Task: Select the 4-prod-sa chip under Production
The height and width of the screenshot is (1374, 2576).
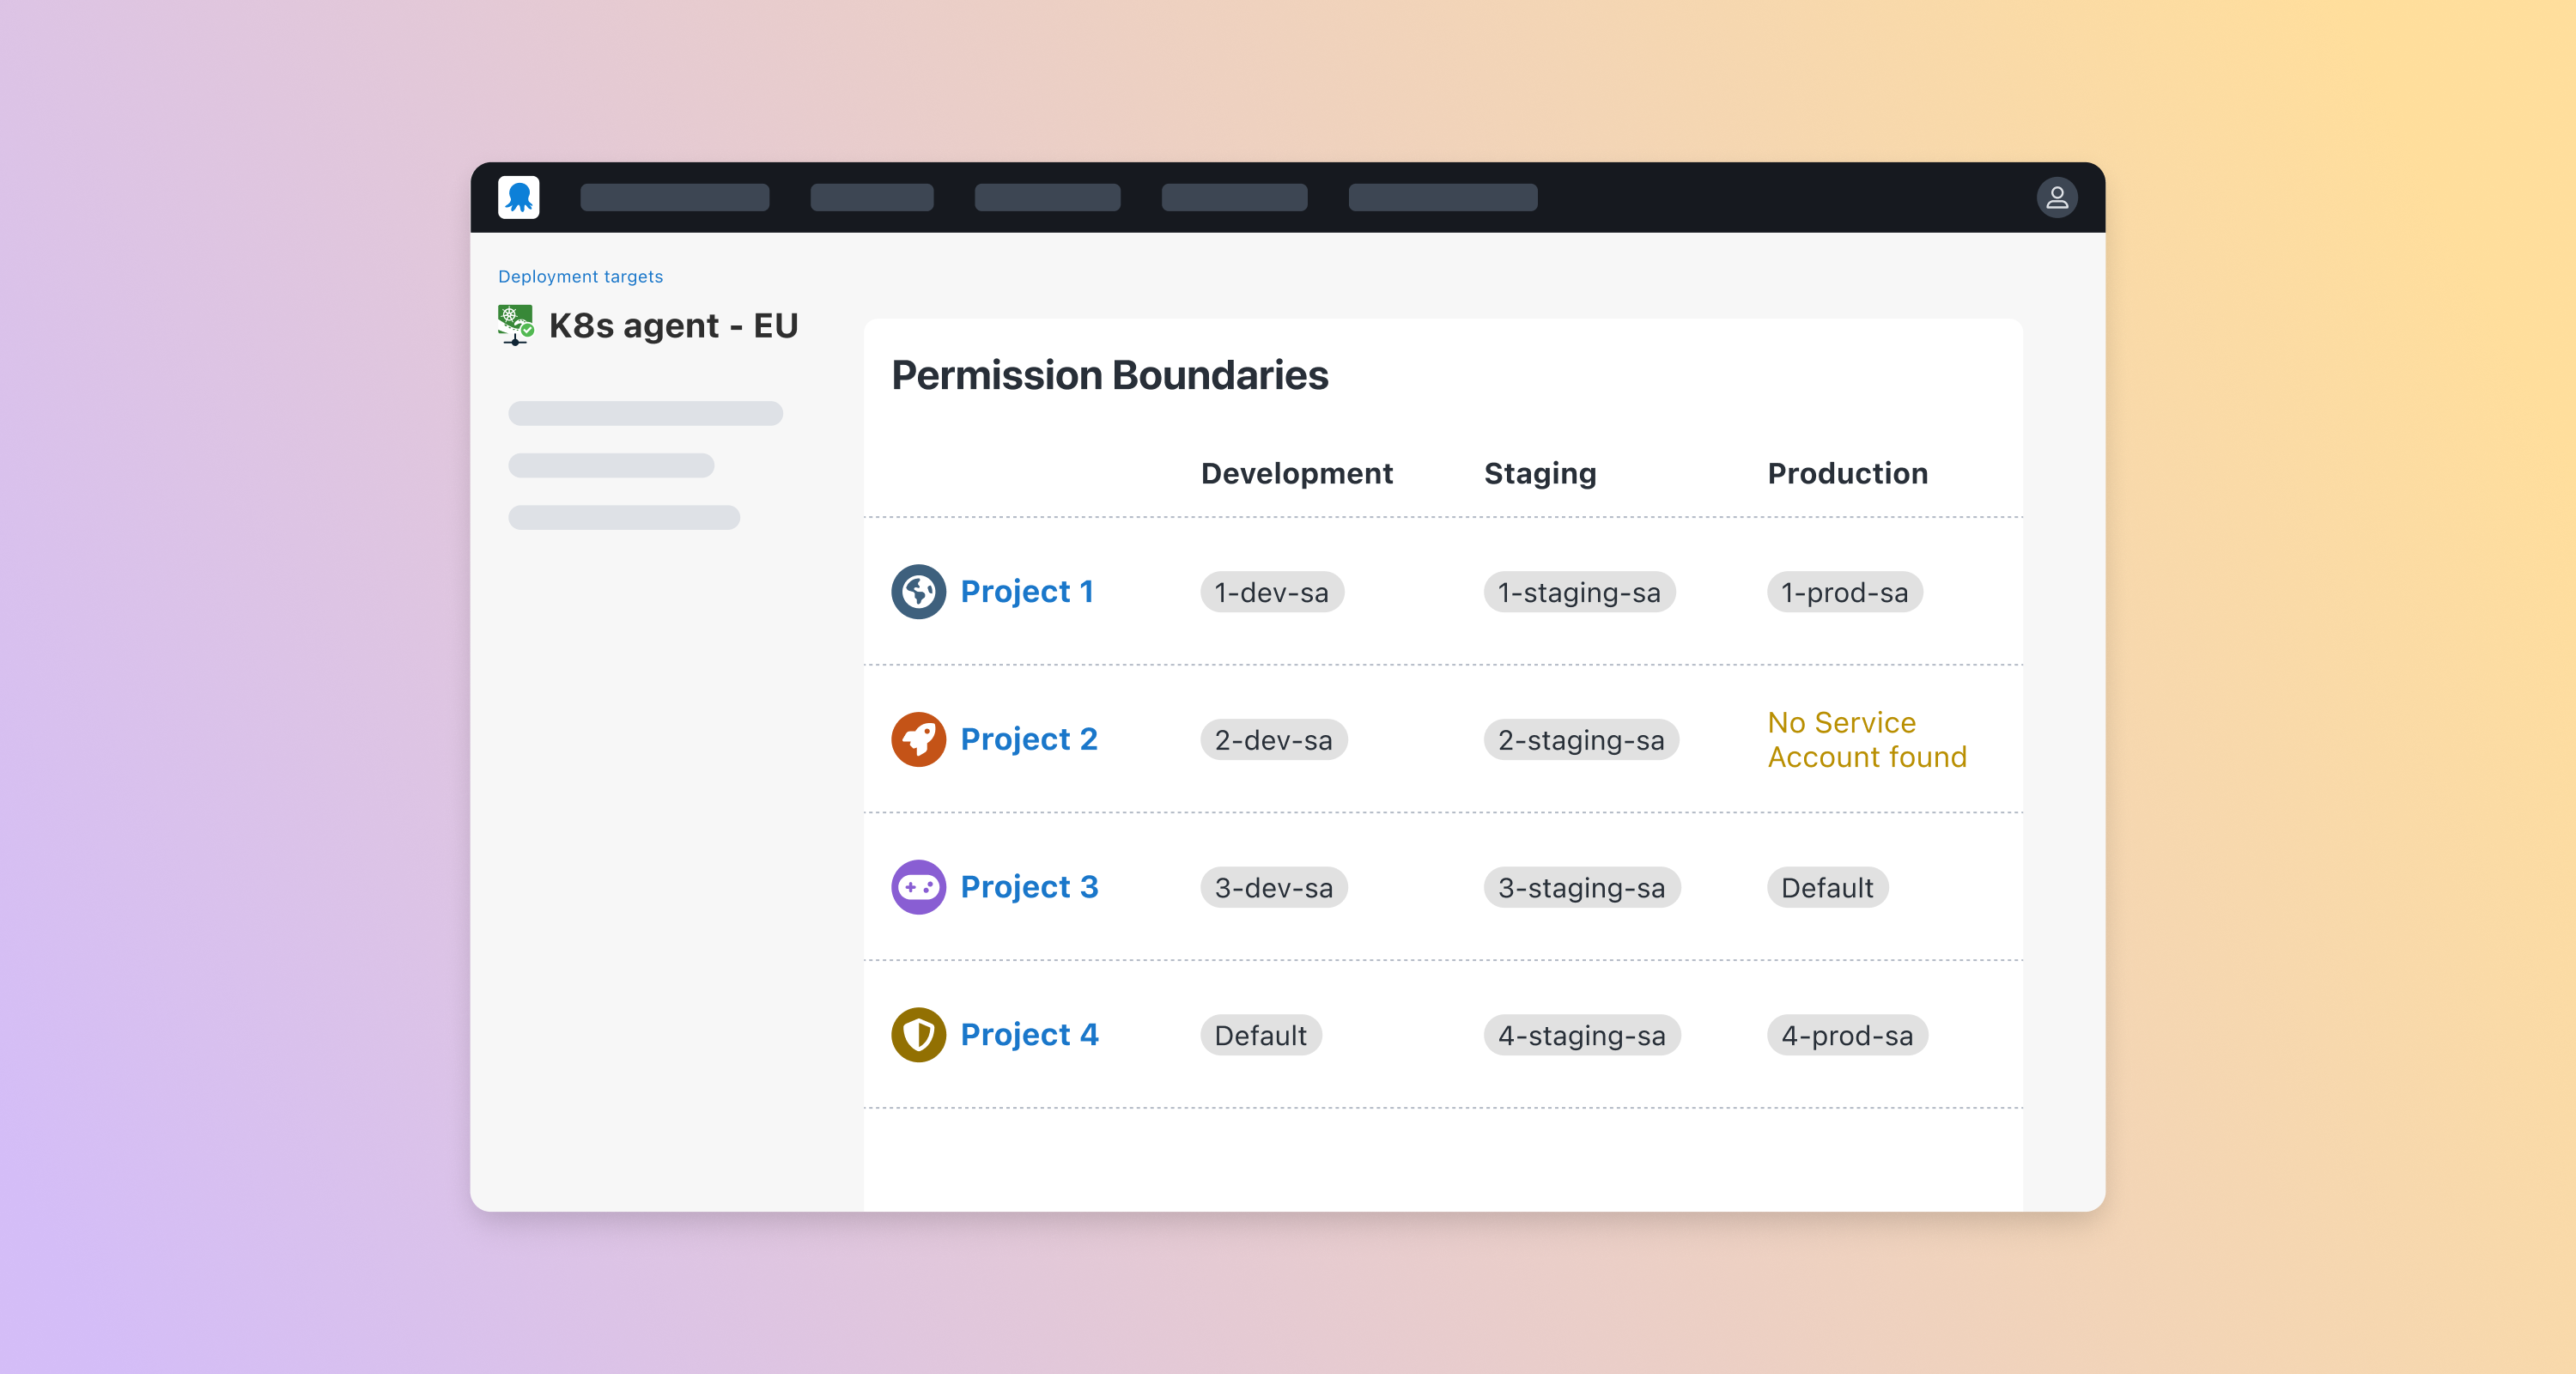Action: click(1846, 1035)
